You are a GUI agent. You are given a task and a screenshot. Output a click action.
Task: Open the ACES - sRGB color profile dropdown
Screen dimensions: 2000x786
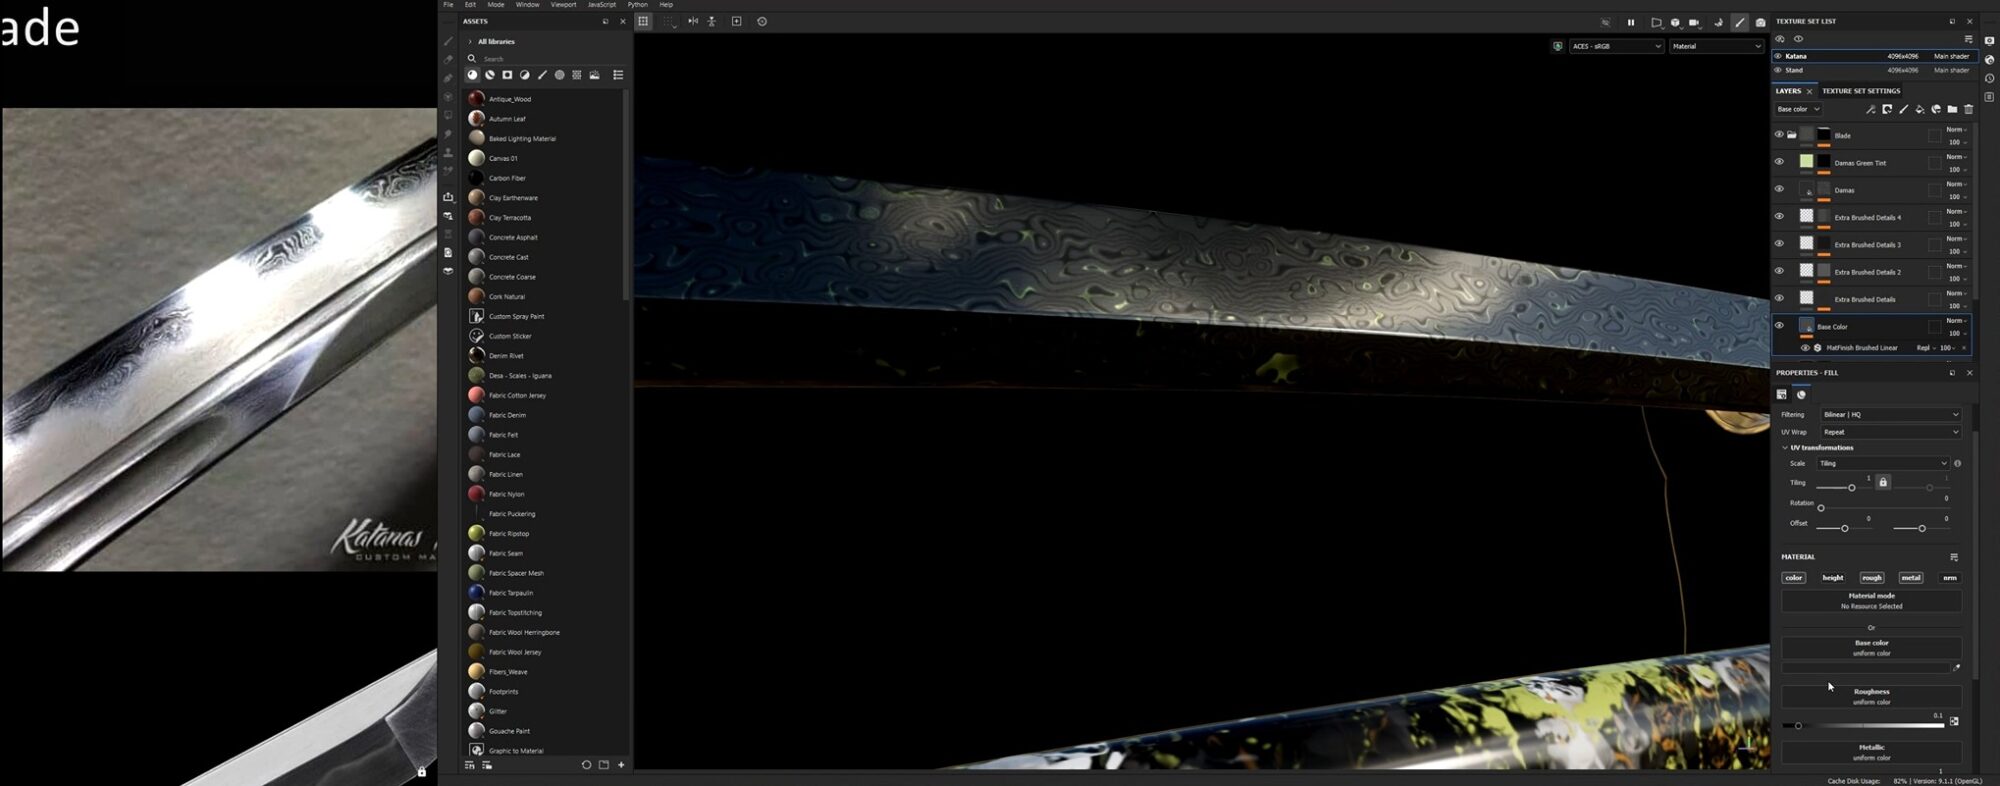tap(1616, 46)
